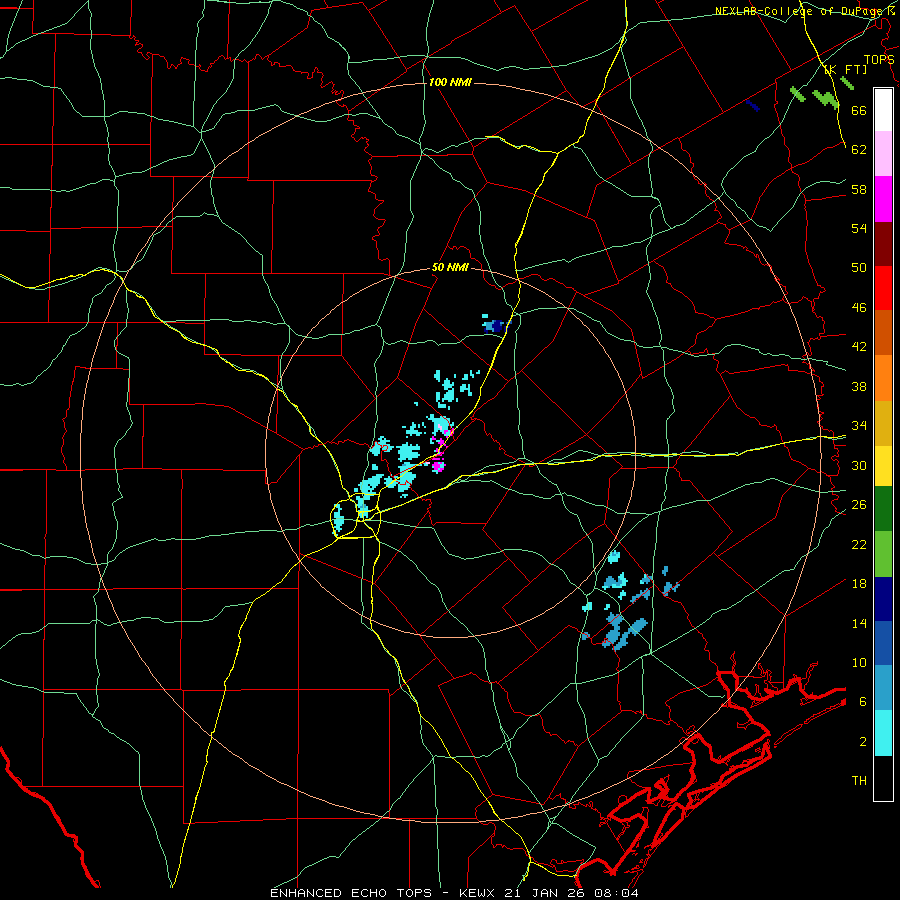
Task: Click the "21 JAN 26" date text
Action: click(544, 893)
